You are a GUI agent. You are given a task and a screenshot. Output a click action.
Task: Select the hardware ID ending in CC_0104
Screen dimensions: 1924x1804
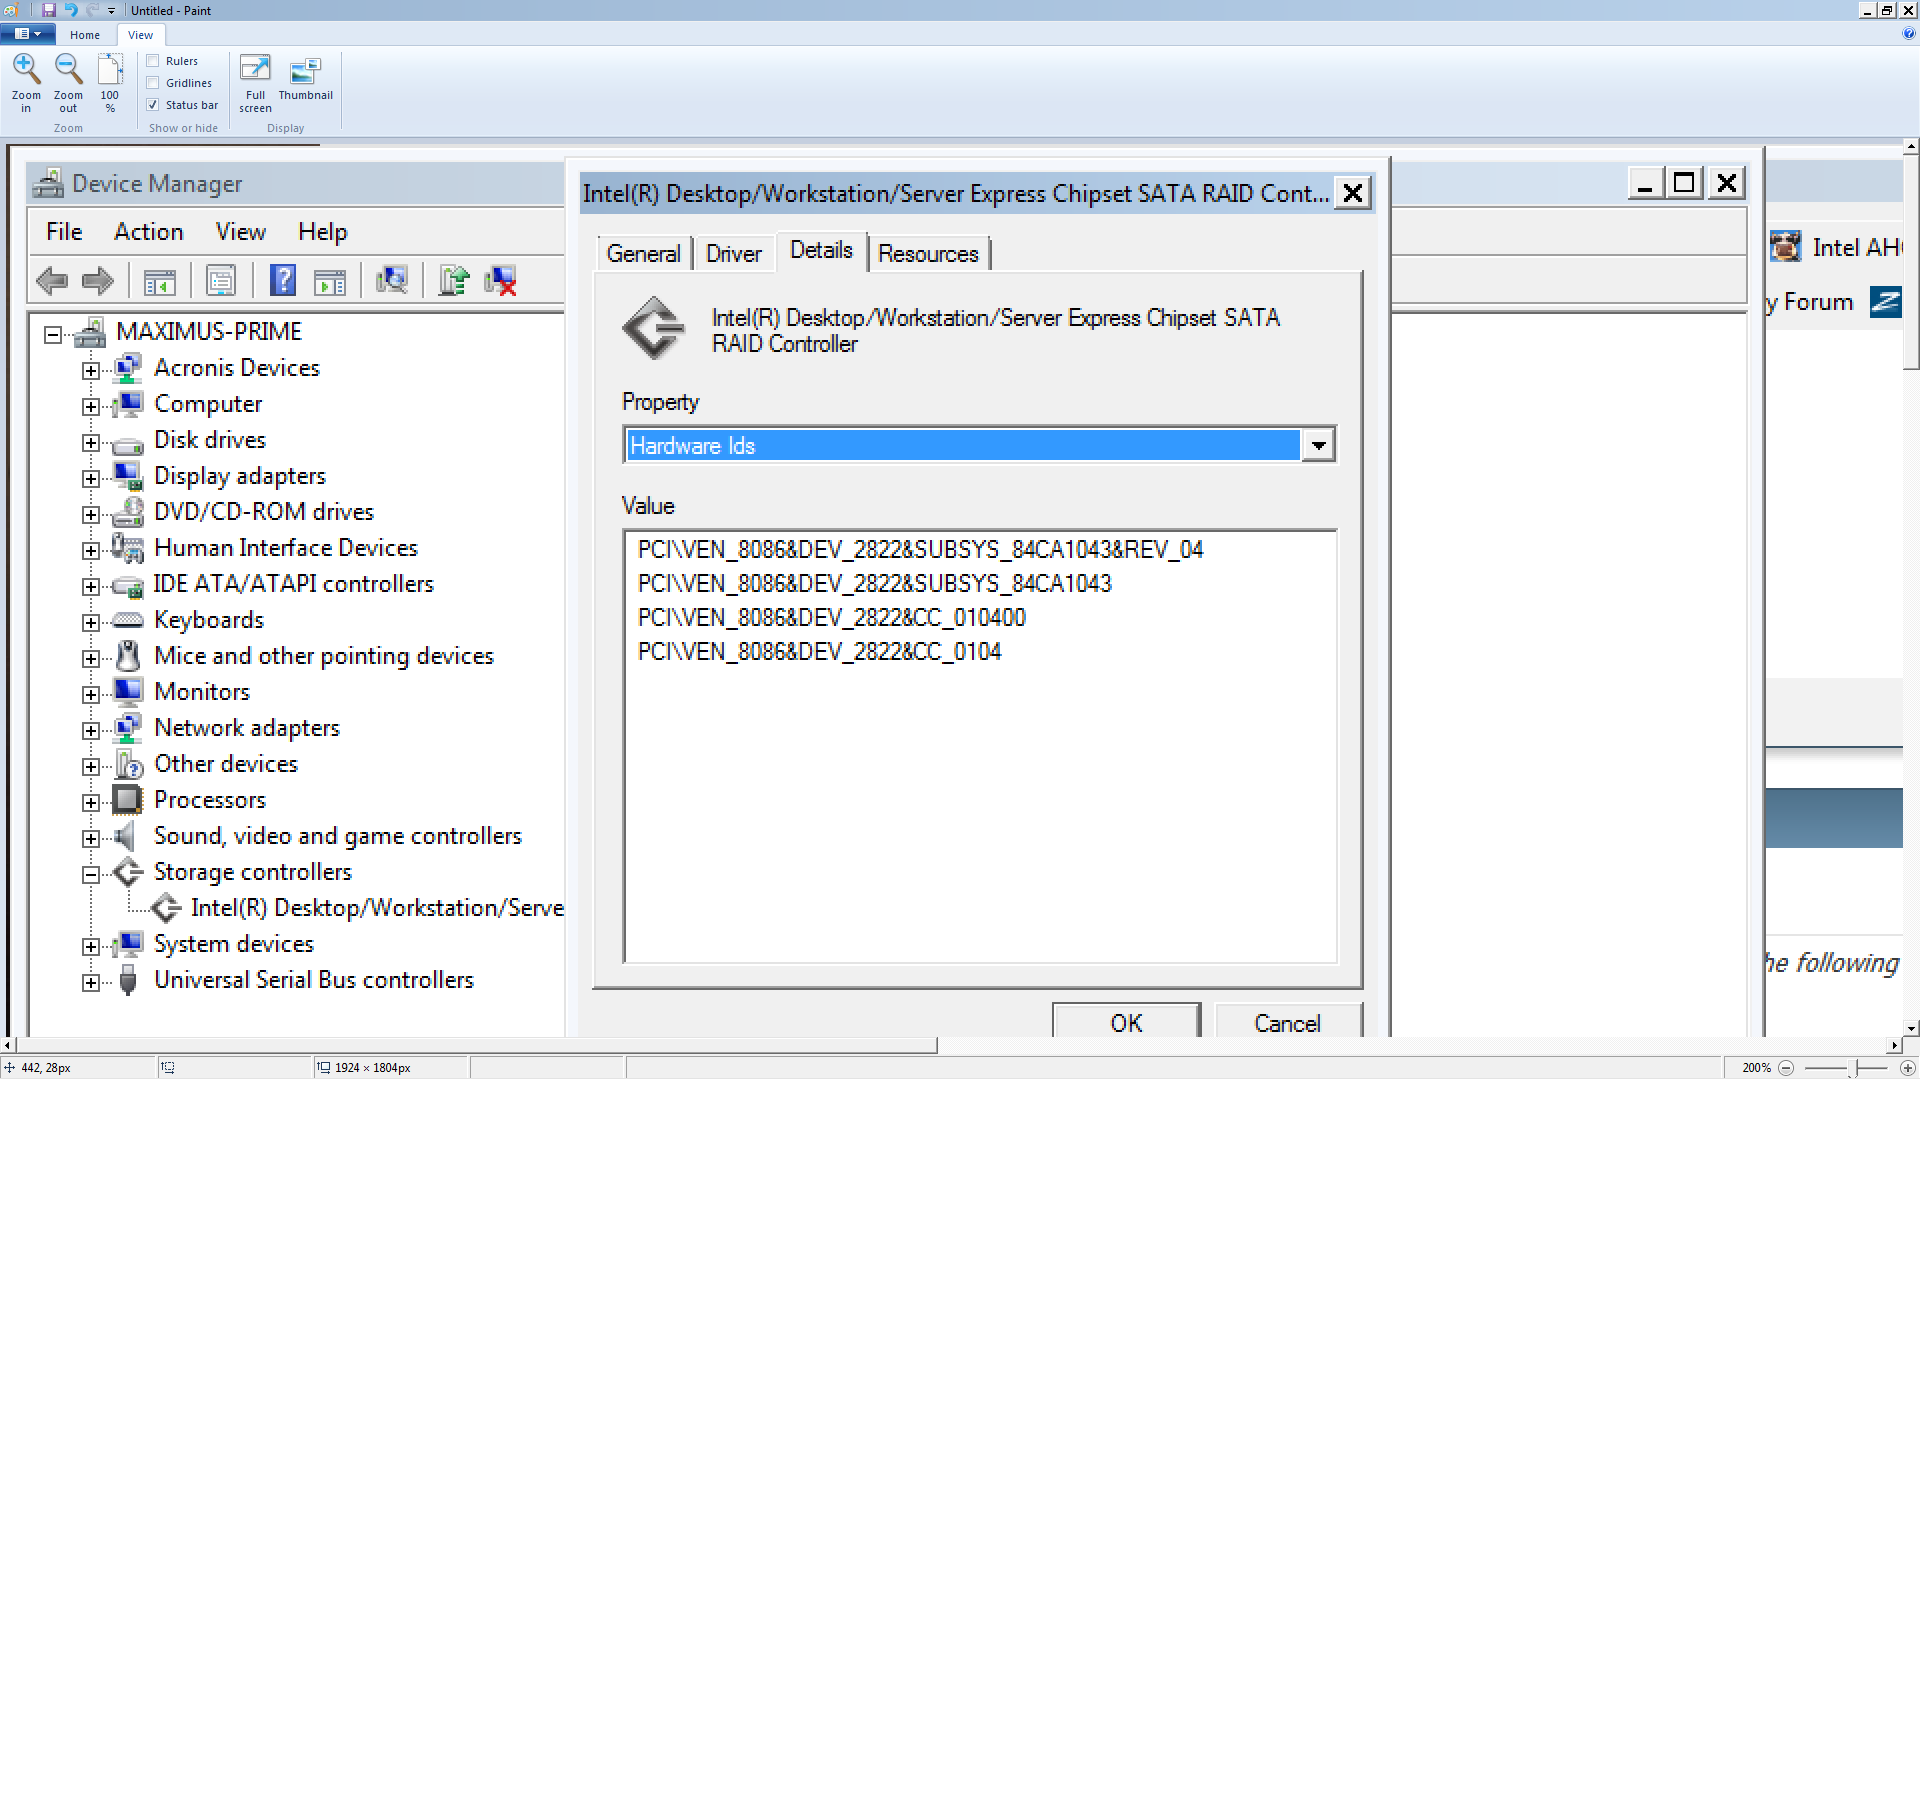click(819, 652)
